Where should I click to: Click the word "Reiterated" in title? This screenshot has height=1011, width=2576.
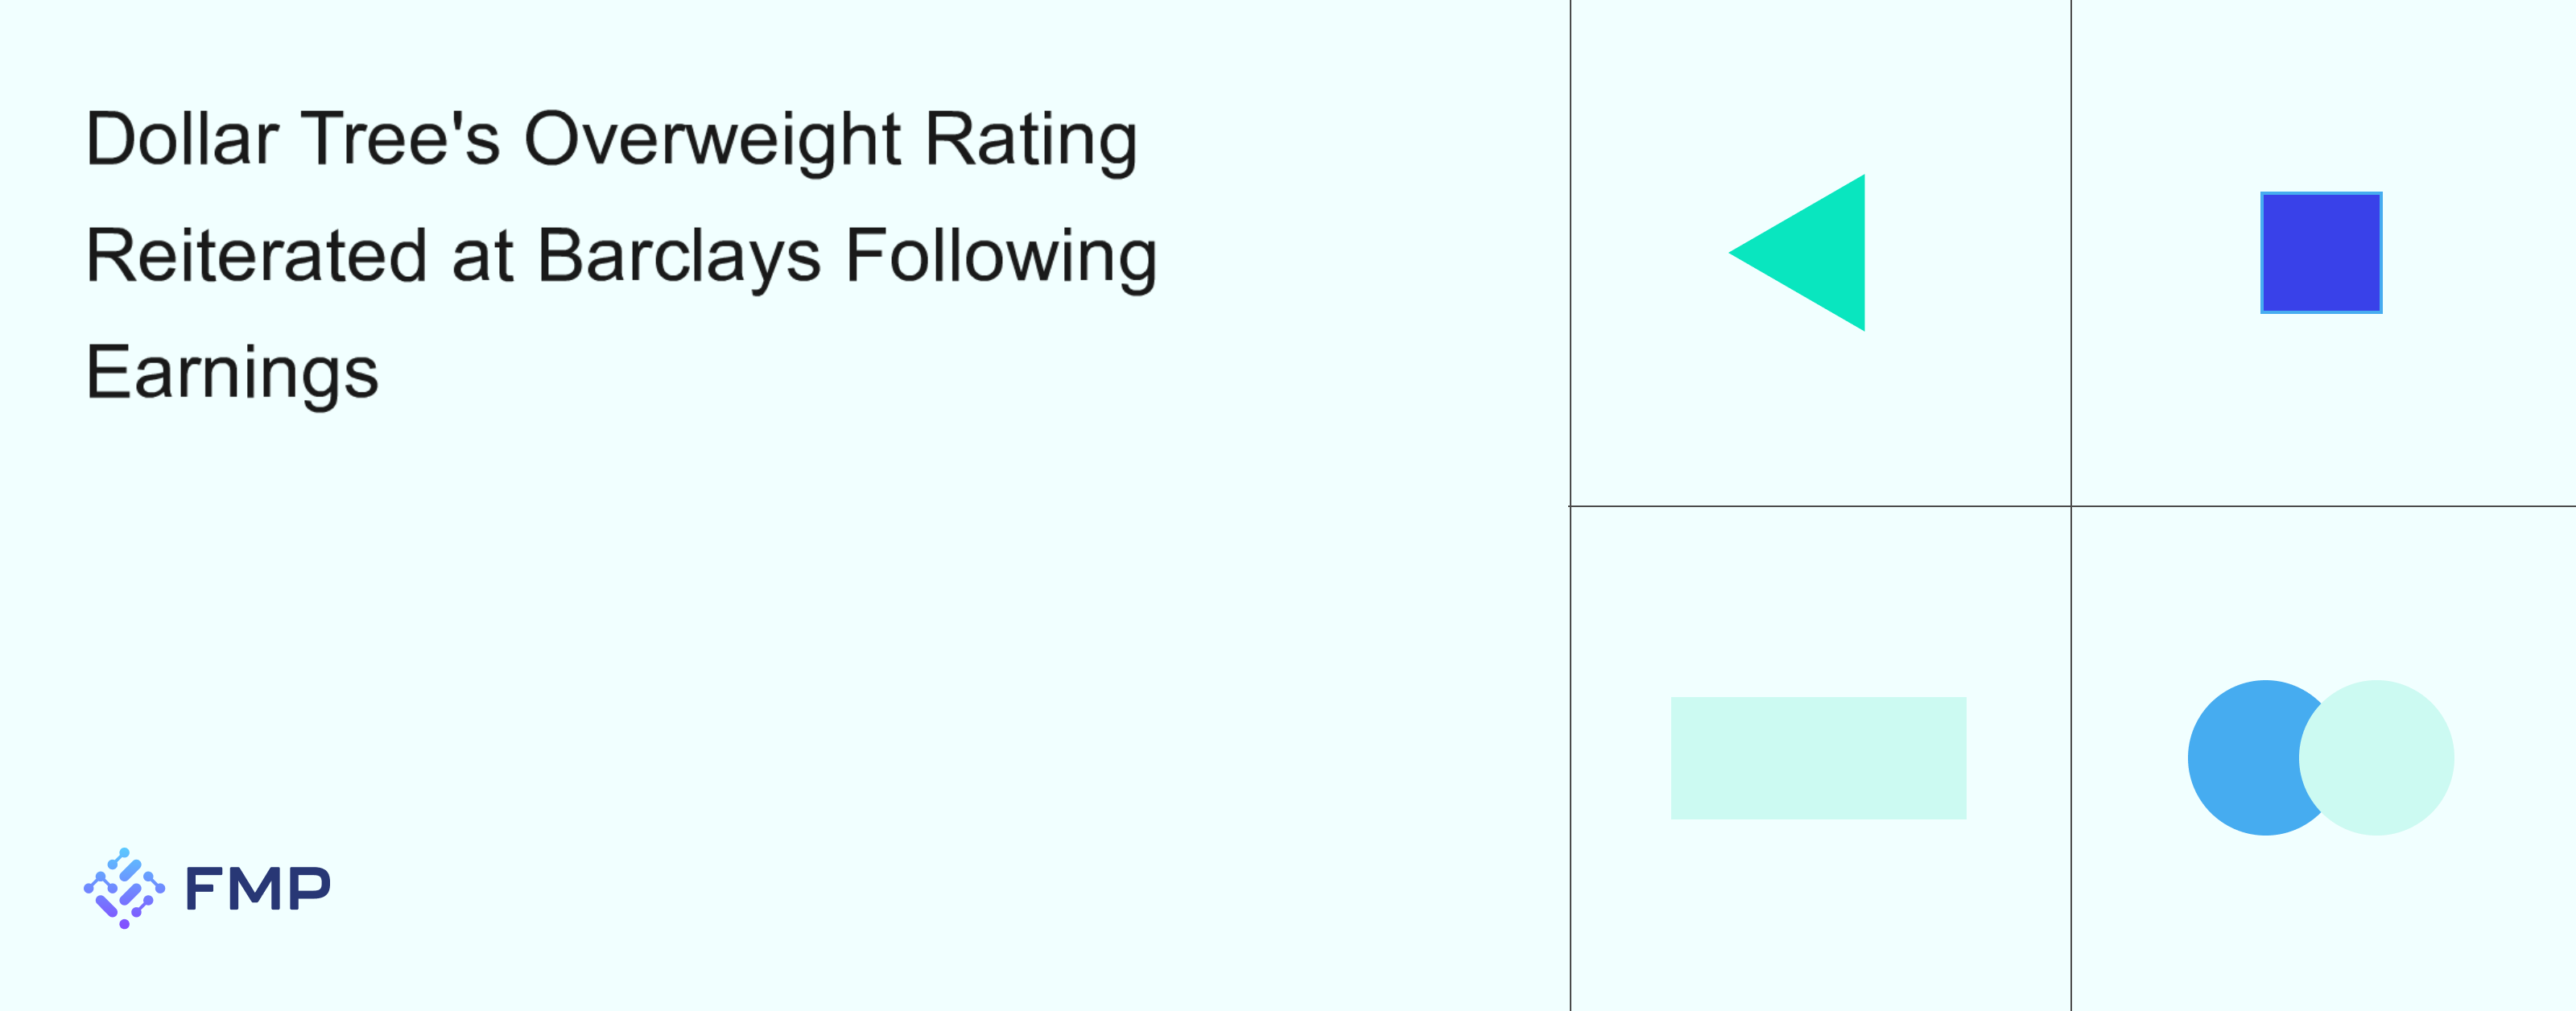pyautogui.click(x=257, y=256)
